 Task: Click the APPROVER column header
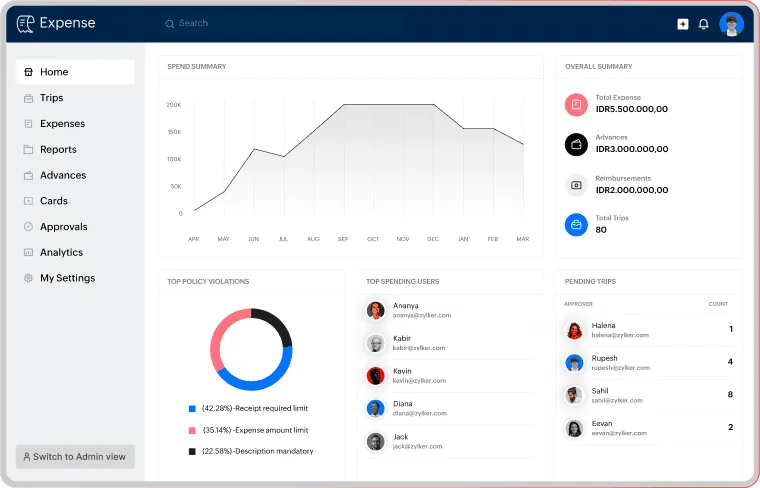point(578,304)
